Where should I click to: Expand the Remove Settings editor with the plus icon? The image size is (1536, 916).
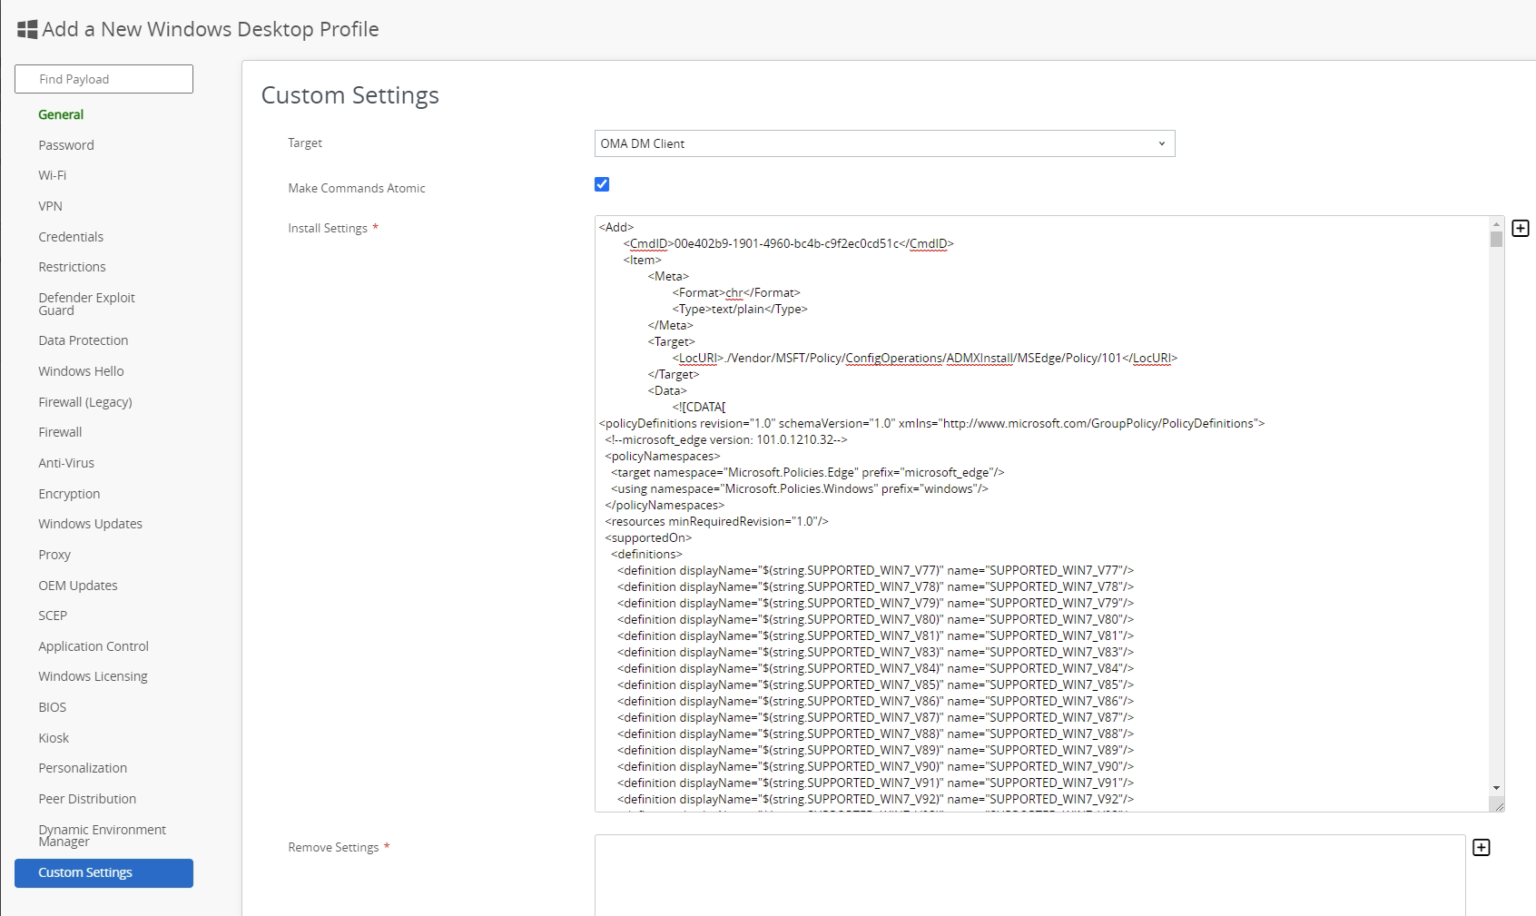click(1481, 847)
